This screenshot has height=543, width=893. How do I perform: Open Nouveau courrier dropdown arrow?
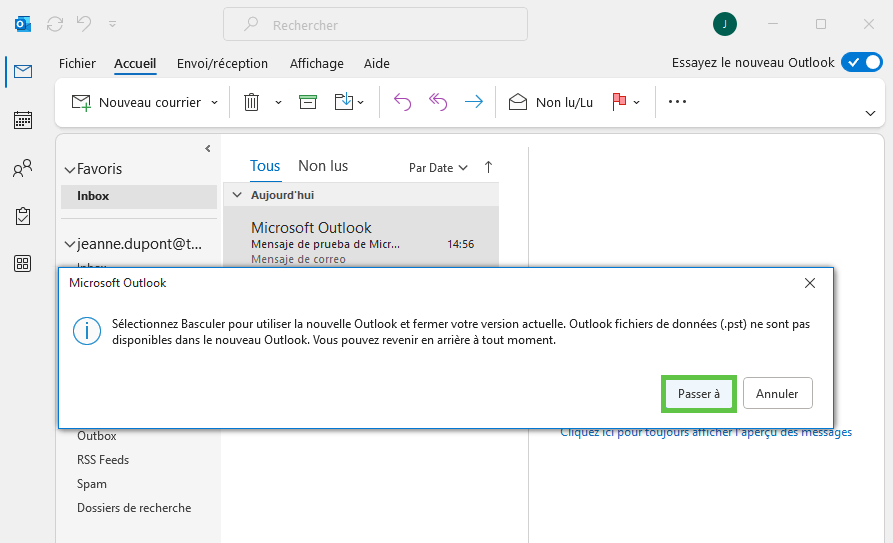click(x=215, y=103)
